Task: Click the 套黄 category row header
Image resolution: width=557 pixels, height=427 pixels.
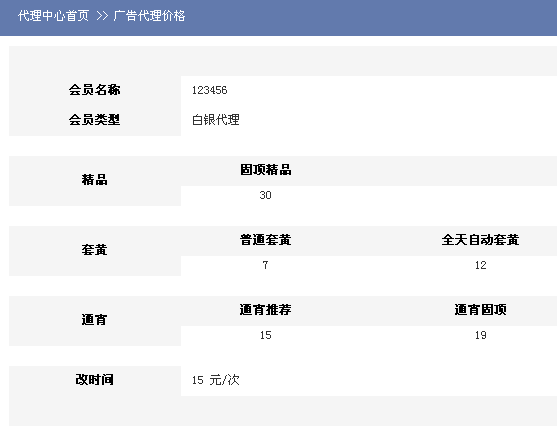Action: point(94,250)
